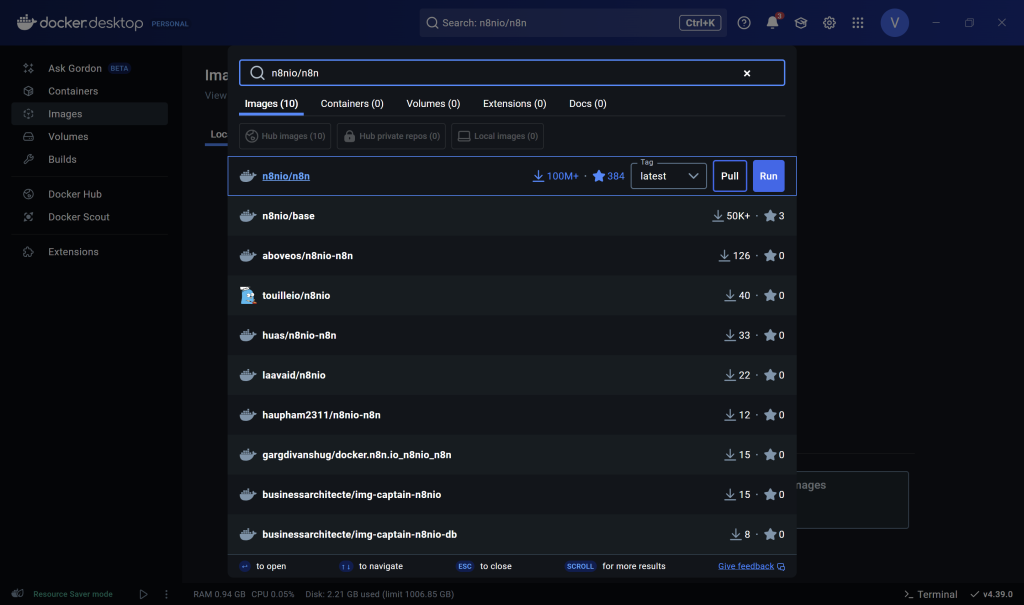Click the Resource Saver mode leaf icon
Image resolution: width=1024 pixels, height=605 pixels.
(18, 594)
